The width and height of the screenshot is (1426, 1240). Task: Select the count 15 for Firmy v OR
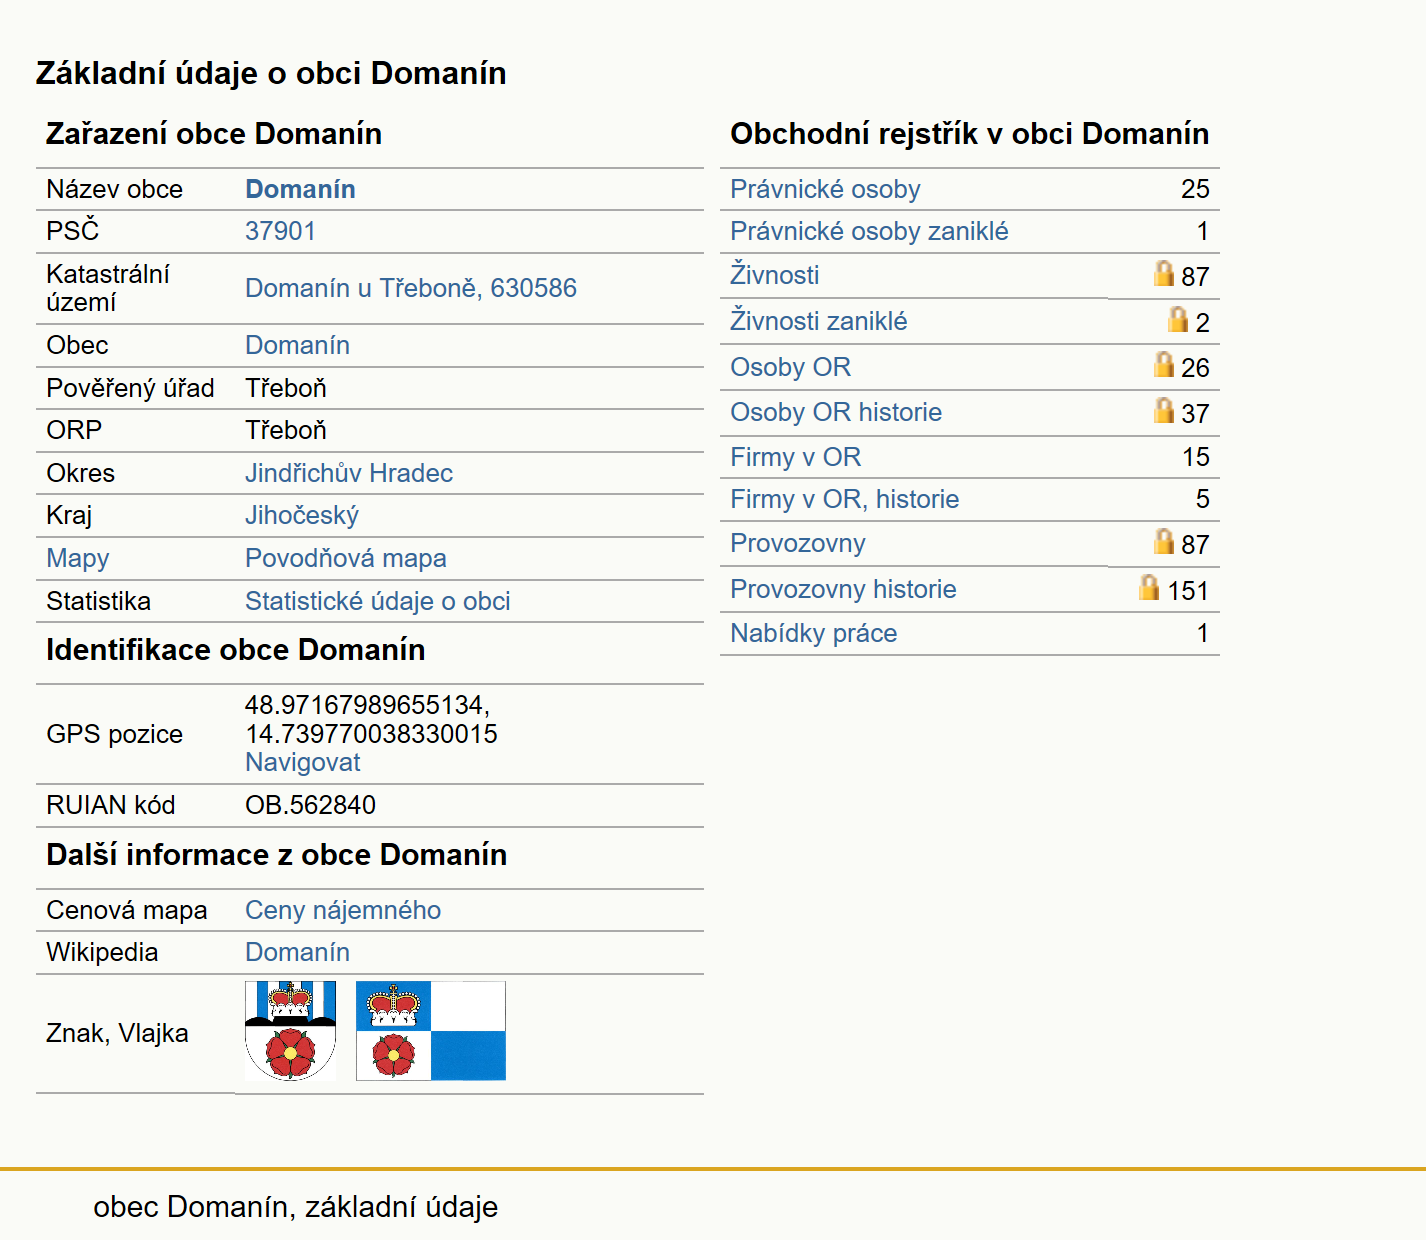click(1196, 457)
